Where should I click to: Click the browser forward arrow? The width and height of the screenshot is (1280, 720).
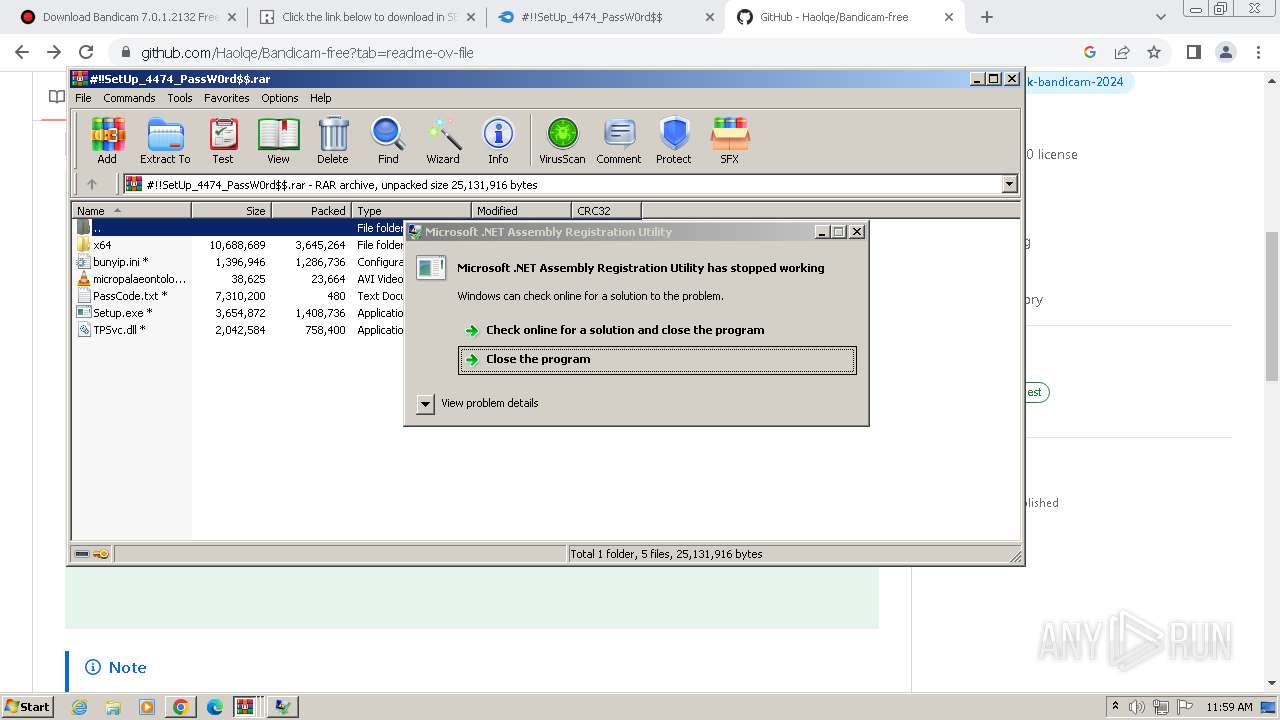(x=54, y=52)
